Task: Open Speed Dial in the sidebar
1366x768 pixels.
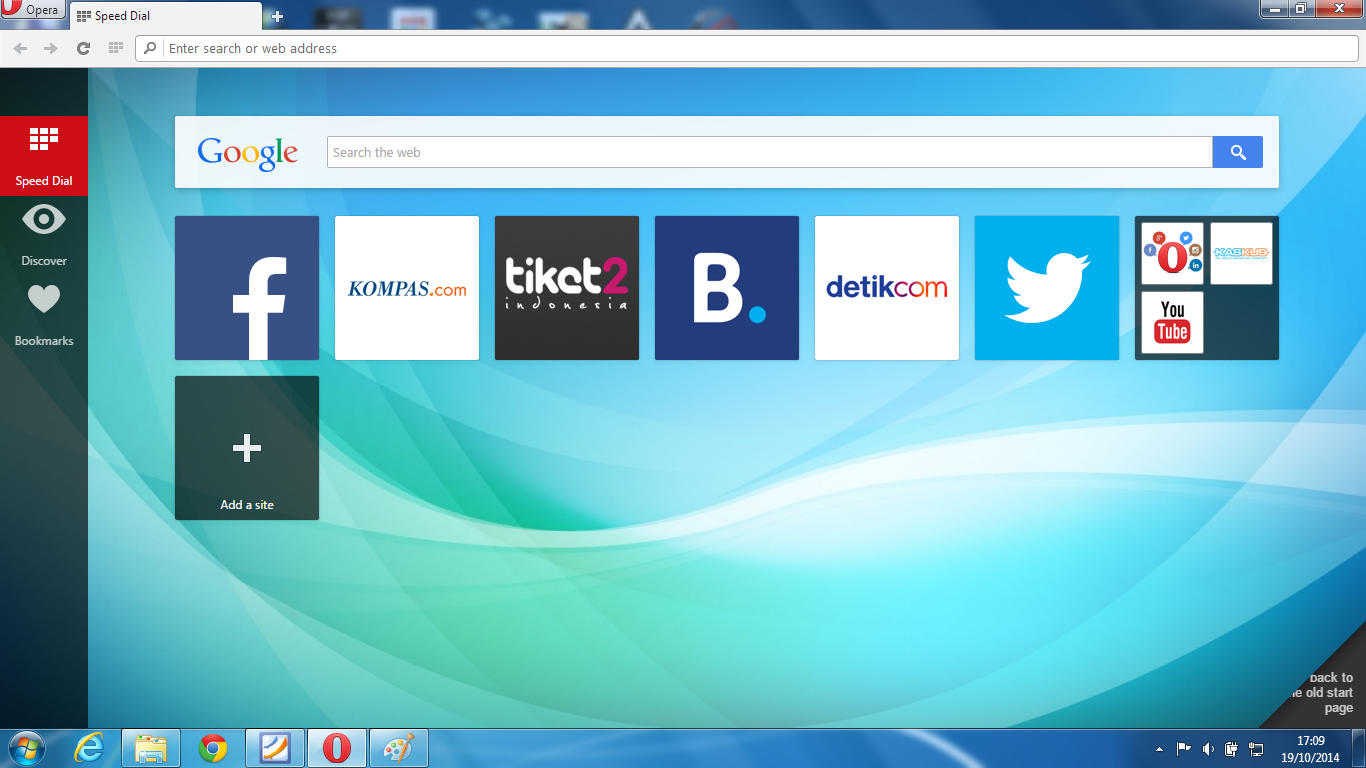Action: point(44,155)
